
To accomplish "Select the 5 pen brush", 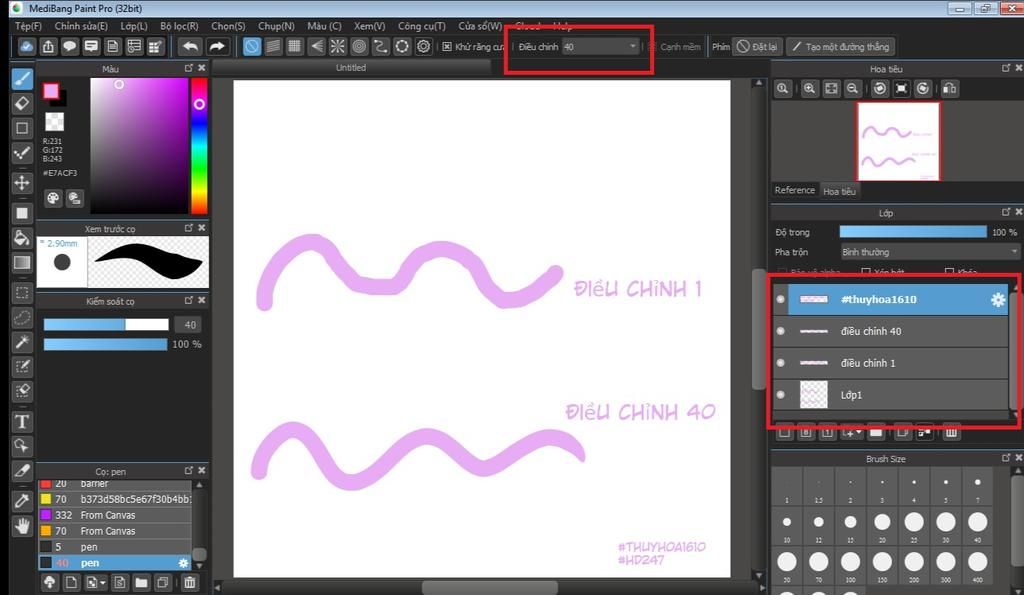I will 115,547.
